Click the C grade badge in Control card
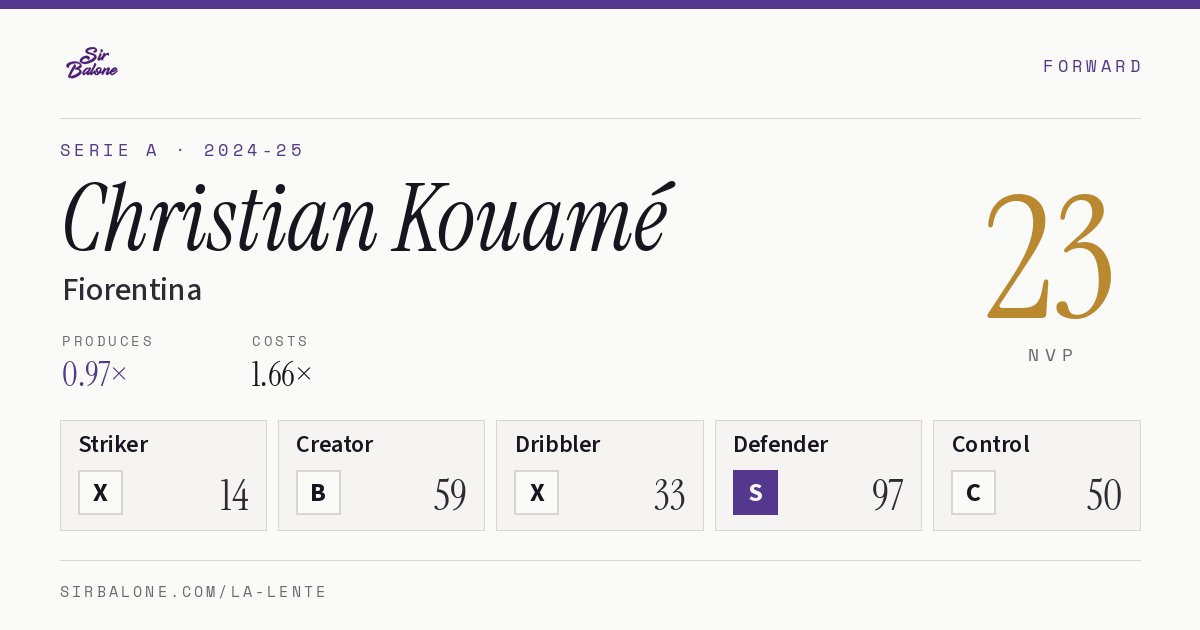1200x630 pixels. click(x=973, y=492)
